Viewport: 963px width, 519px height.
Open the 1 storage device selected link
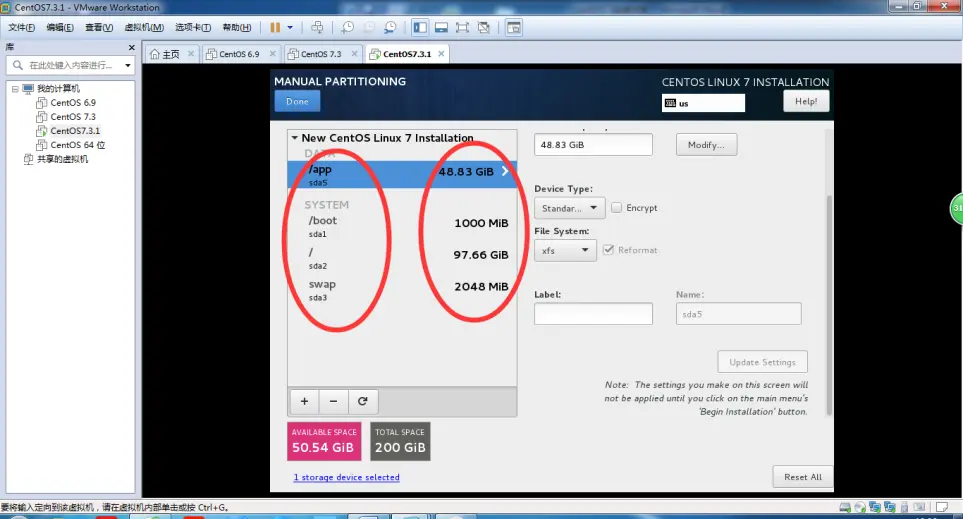[346, 477]
